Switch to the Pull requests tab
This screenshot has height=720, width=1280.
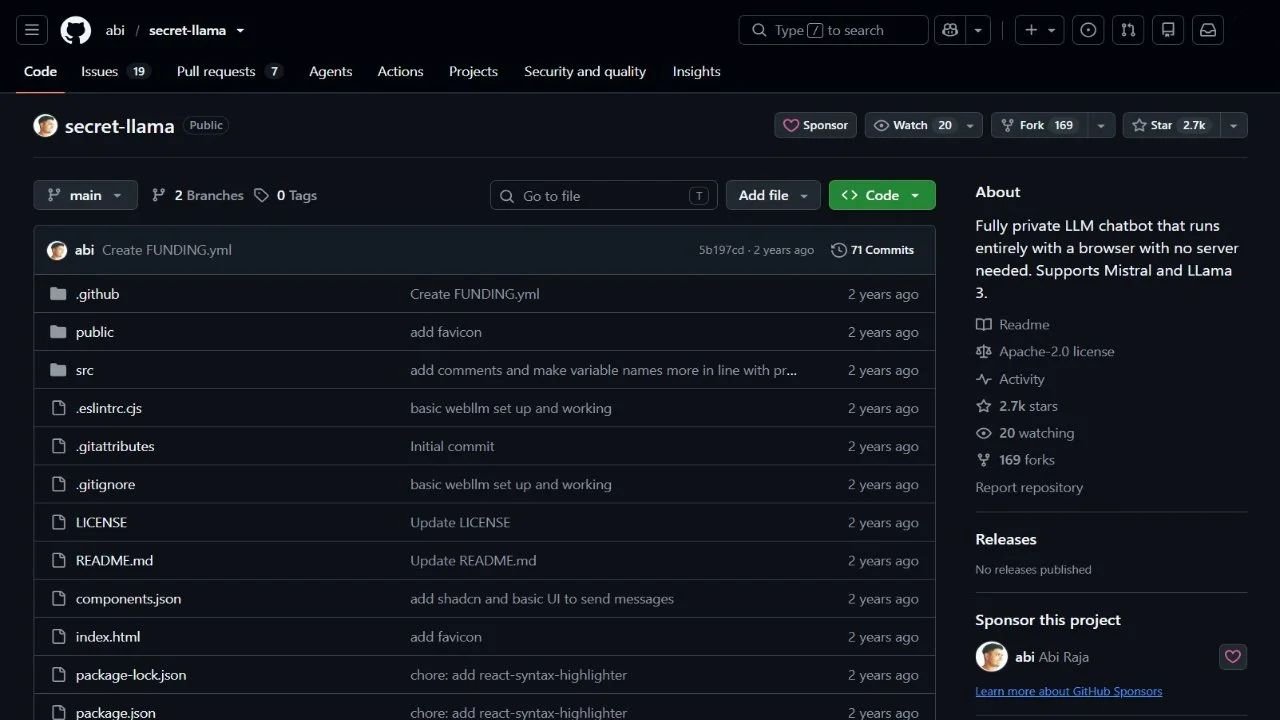[230, 71]
